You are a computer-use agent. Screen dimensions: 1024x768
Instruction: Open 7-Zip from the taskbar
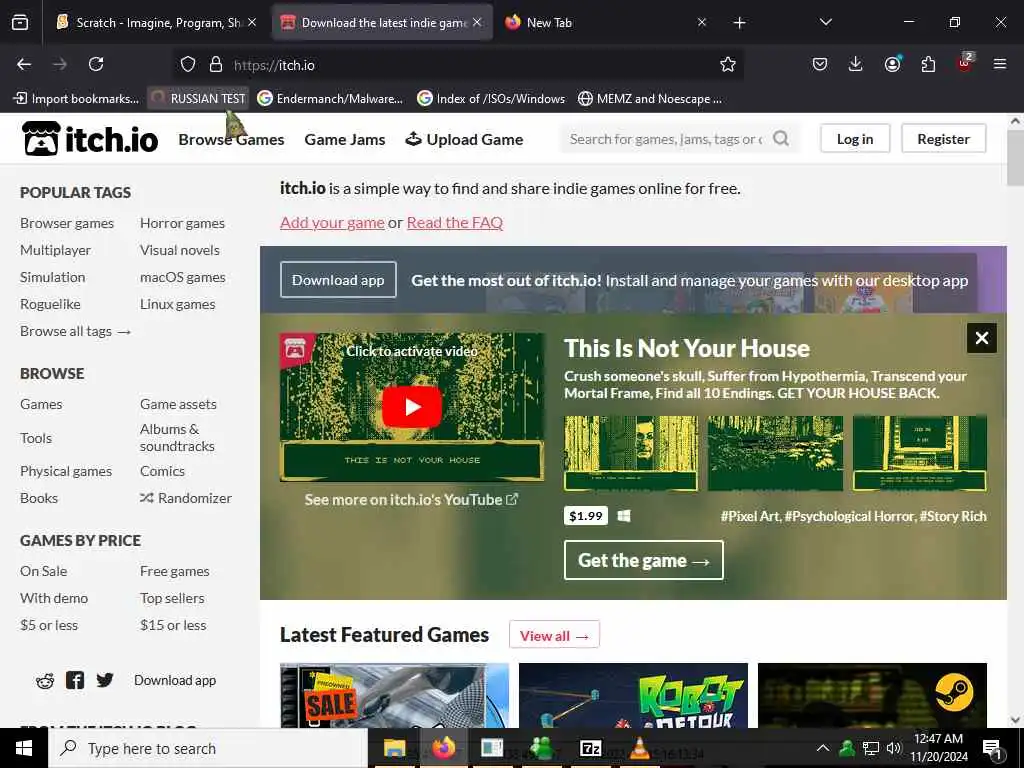[590, 748]
